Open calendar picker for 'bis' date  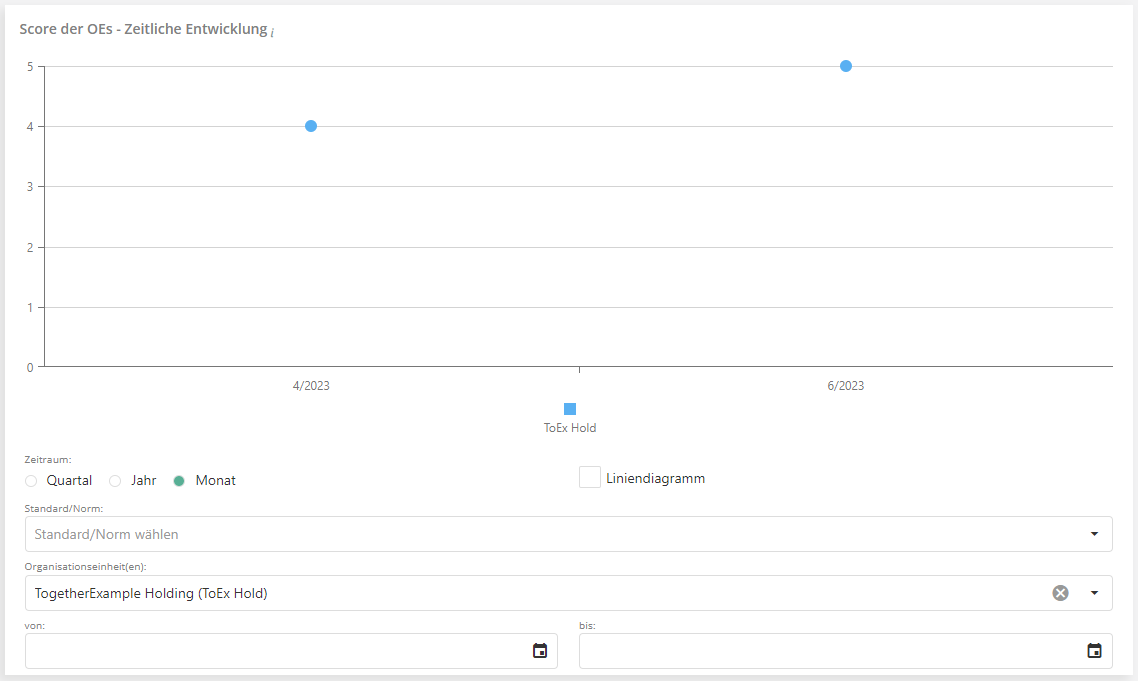click(x=1094, y=651)
